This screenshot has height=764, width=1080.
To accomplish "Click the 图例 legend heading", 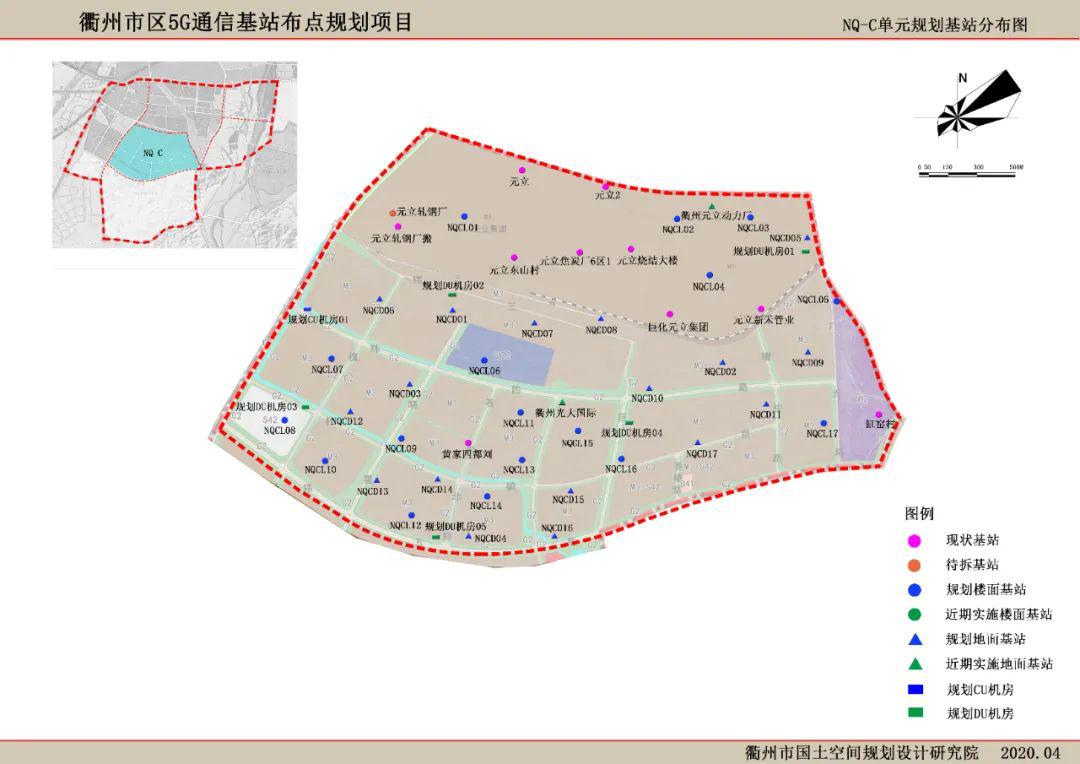I will click(x=920, y=513).
